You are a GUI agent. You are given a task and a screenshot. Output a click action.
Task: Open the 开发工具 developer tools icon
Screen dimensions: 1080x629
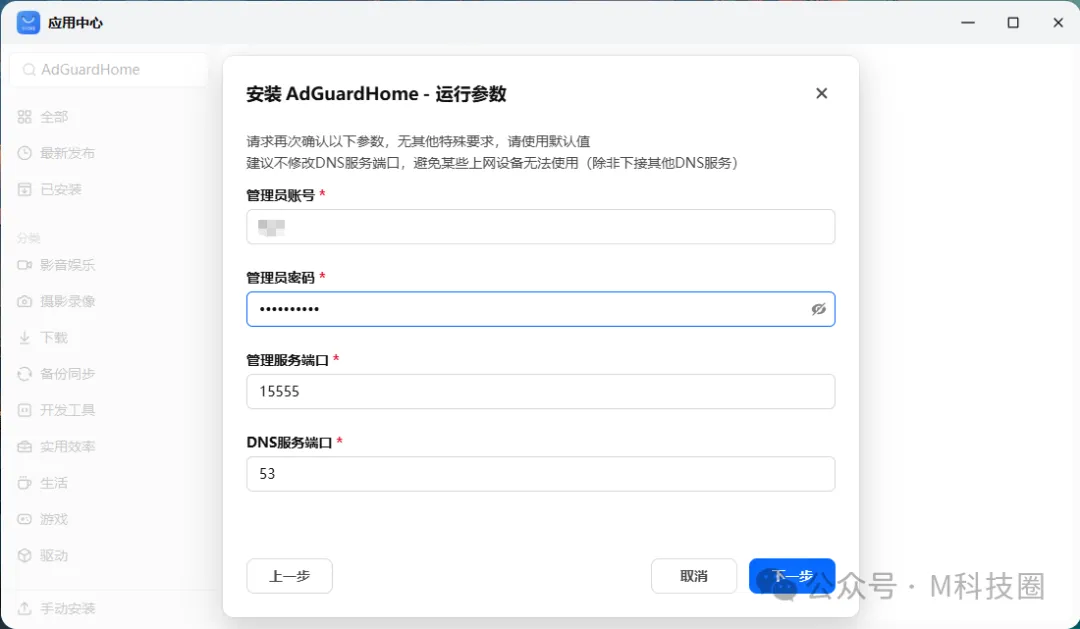[x=22, y=409]
